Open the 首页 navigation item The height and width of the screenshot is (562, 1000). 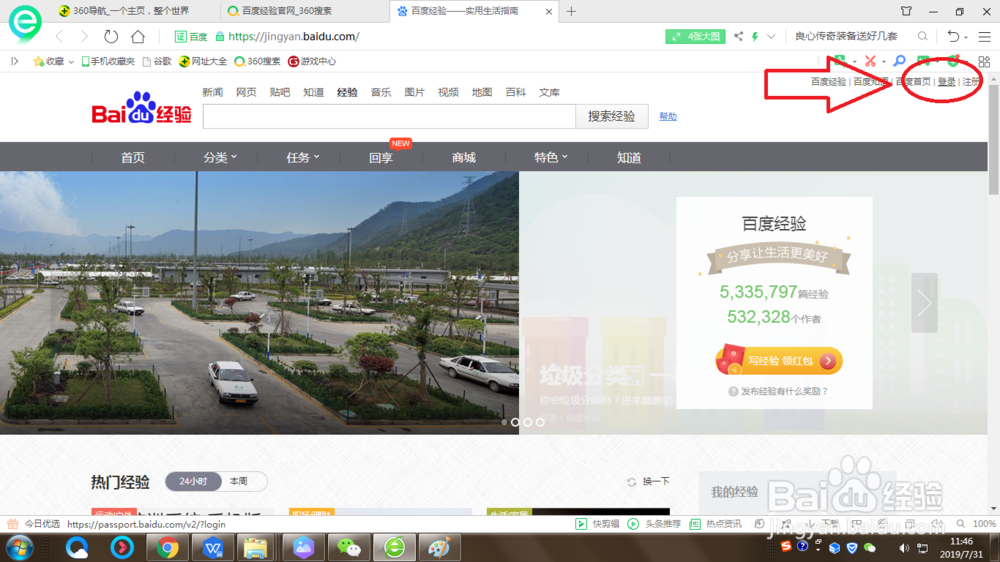coord(133,158)
